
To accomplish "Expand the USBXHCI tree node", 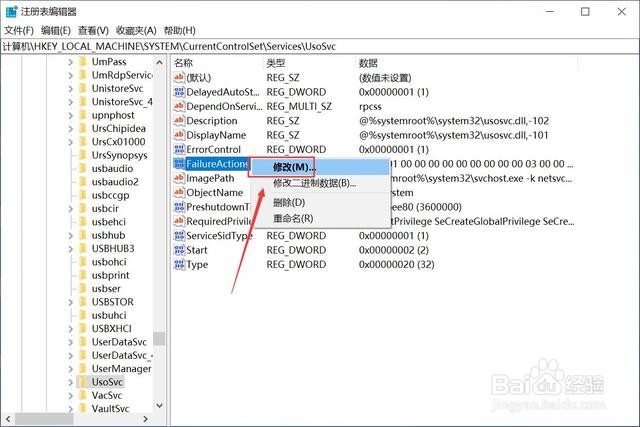I will [x=71, y=329].
